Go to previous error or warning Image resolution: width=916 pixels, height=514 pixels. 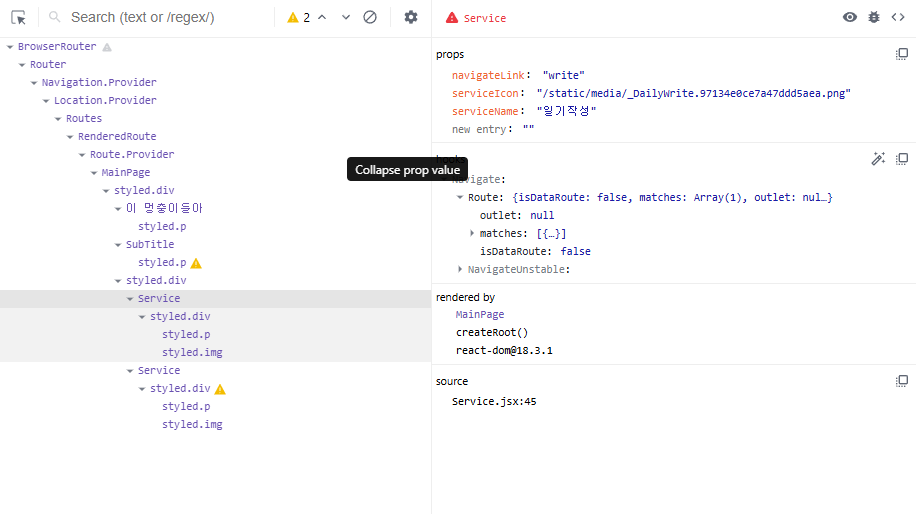coord(322,18)
